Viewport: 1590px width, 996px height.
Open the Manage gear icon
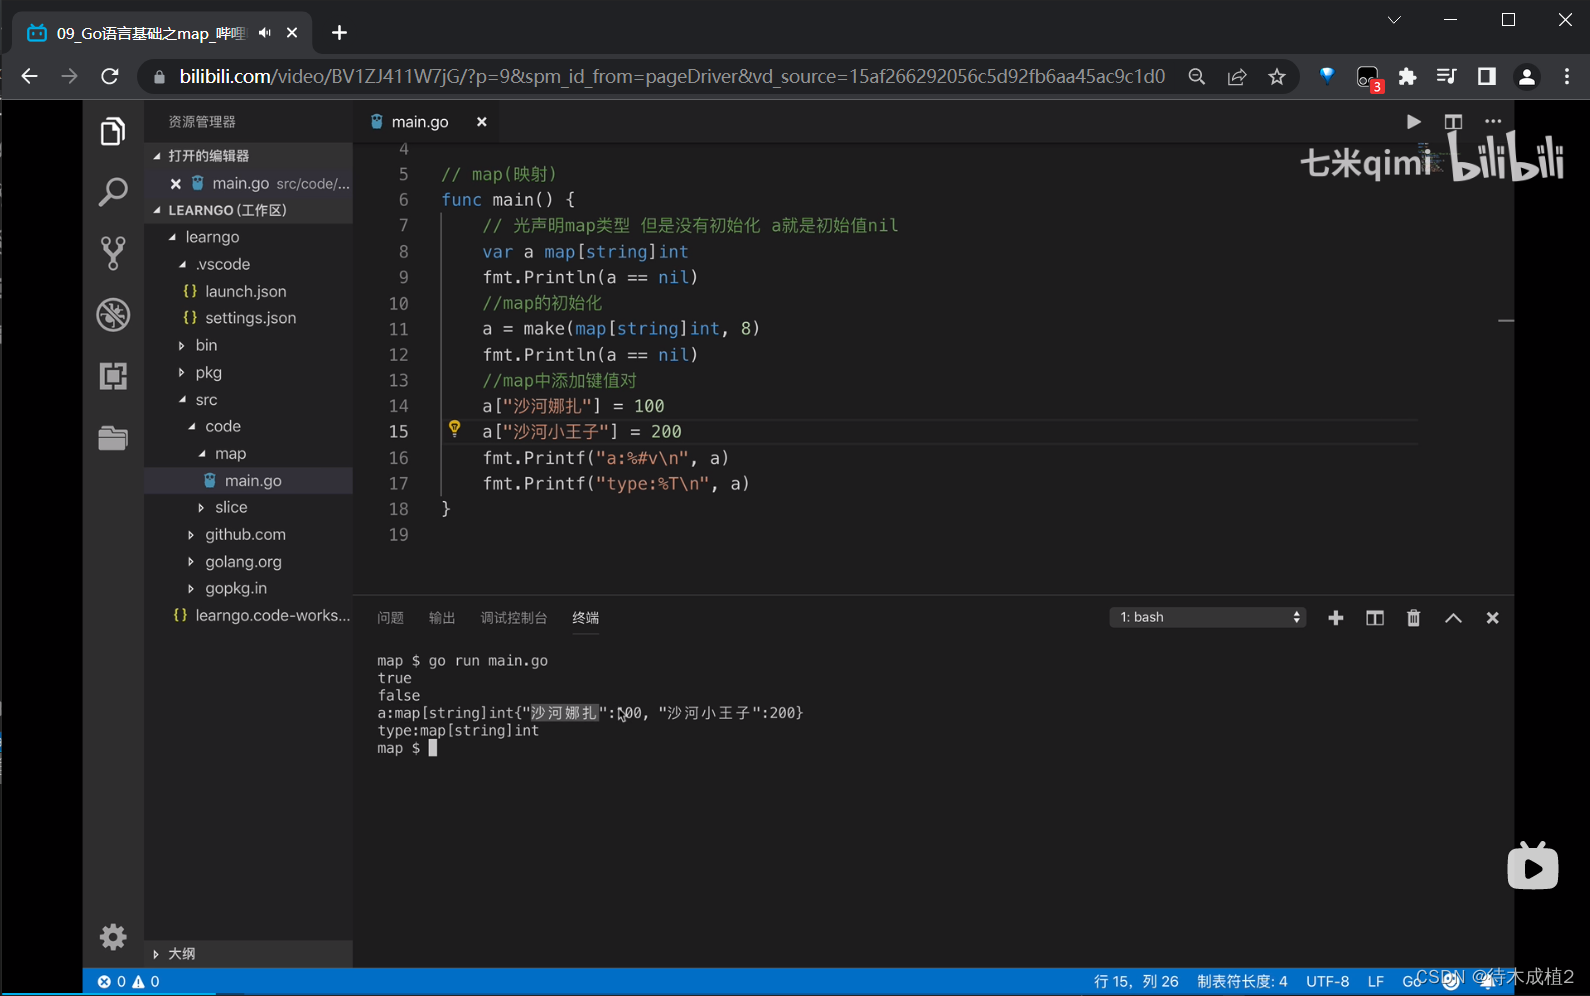pos(113,936)
